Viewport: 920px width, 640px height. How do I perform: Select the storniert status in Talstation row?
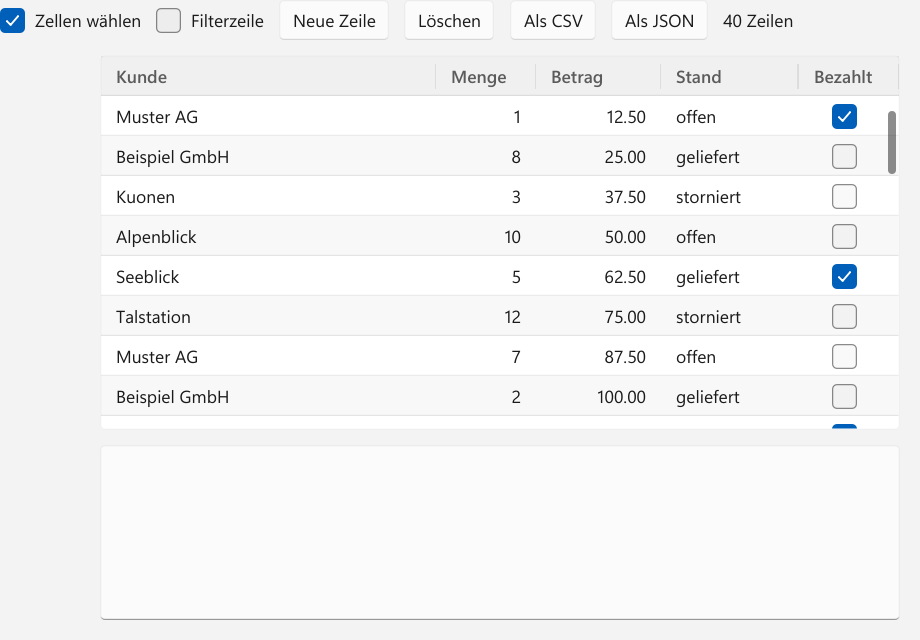[729, 317]
